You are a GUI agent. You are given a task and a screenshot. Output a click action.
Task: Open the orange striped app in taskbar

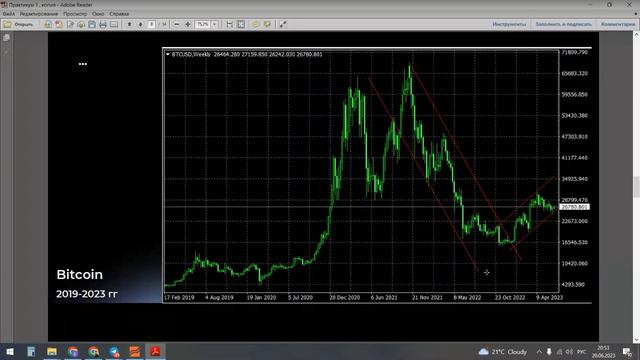tap(135, 351)
